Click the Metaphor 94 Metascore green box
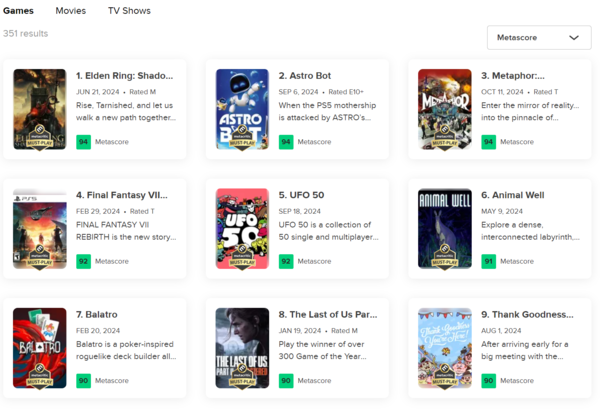 click(488, 142)
